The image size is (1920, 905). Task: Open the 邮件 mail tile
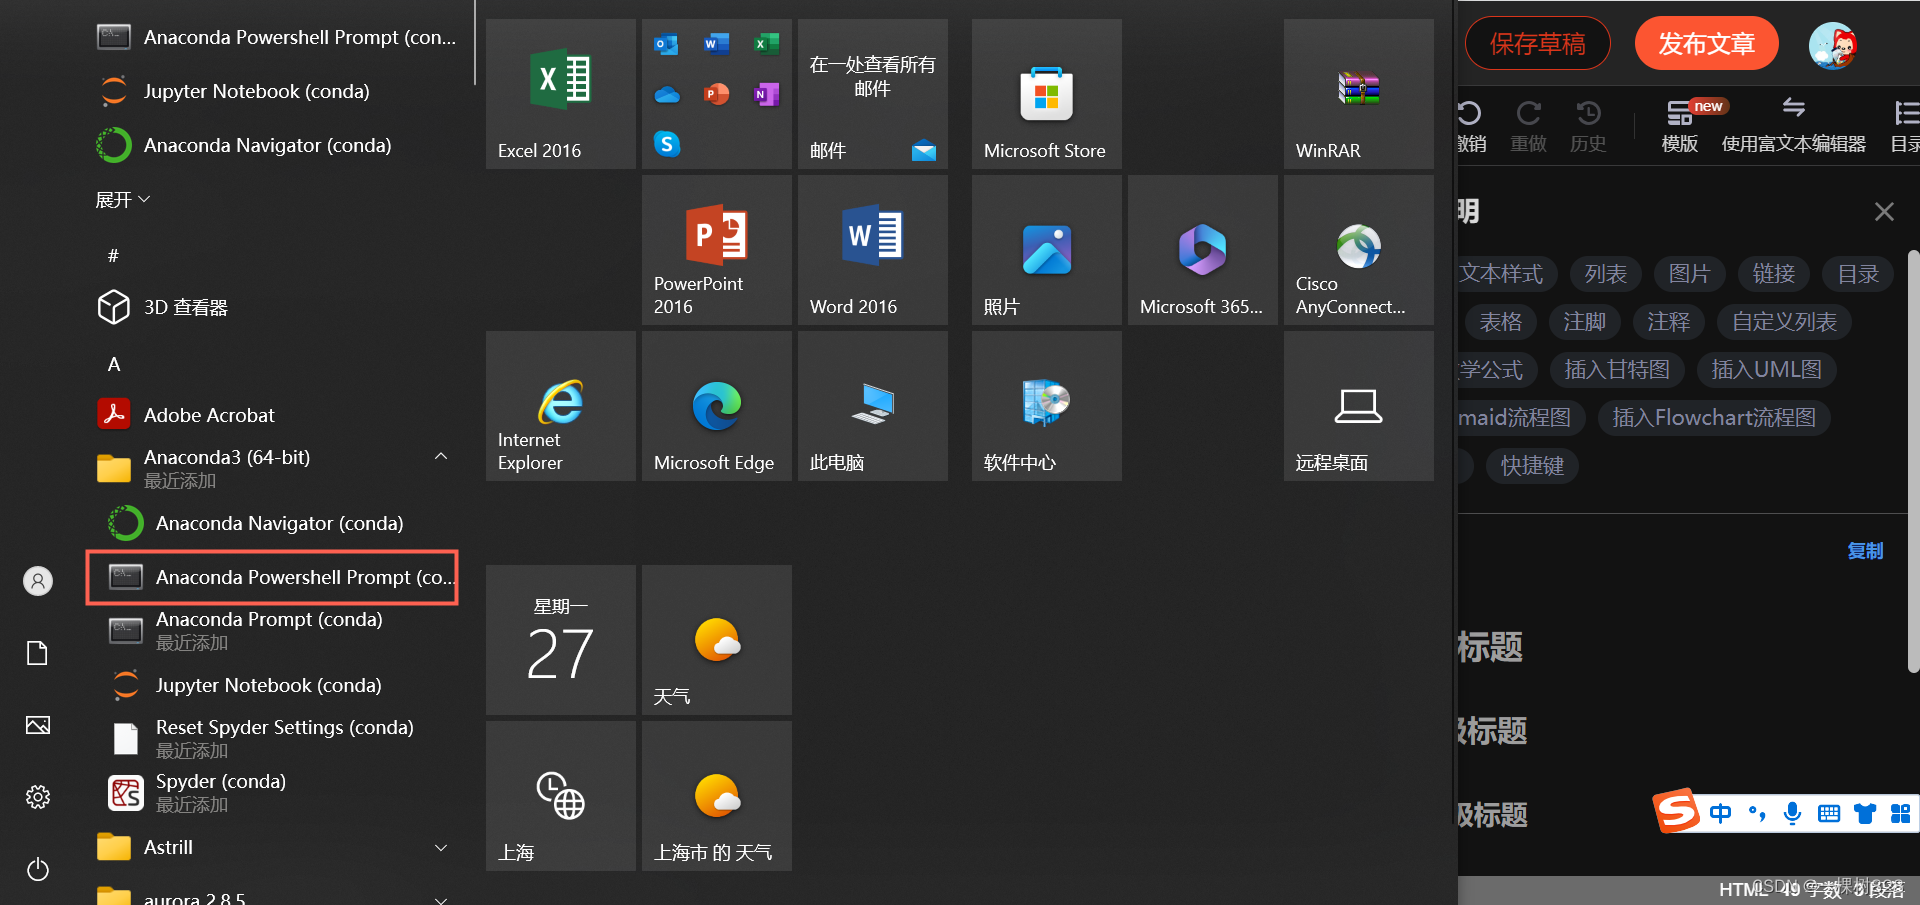coord(873,94)
